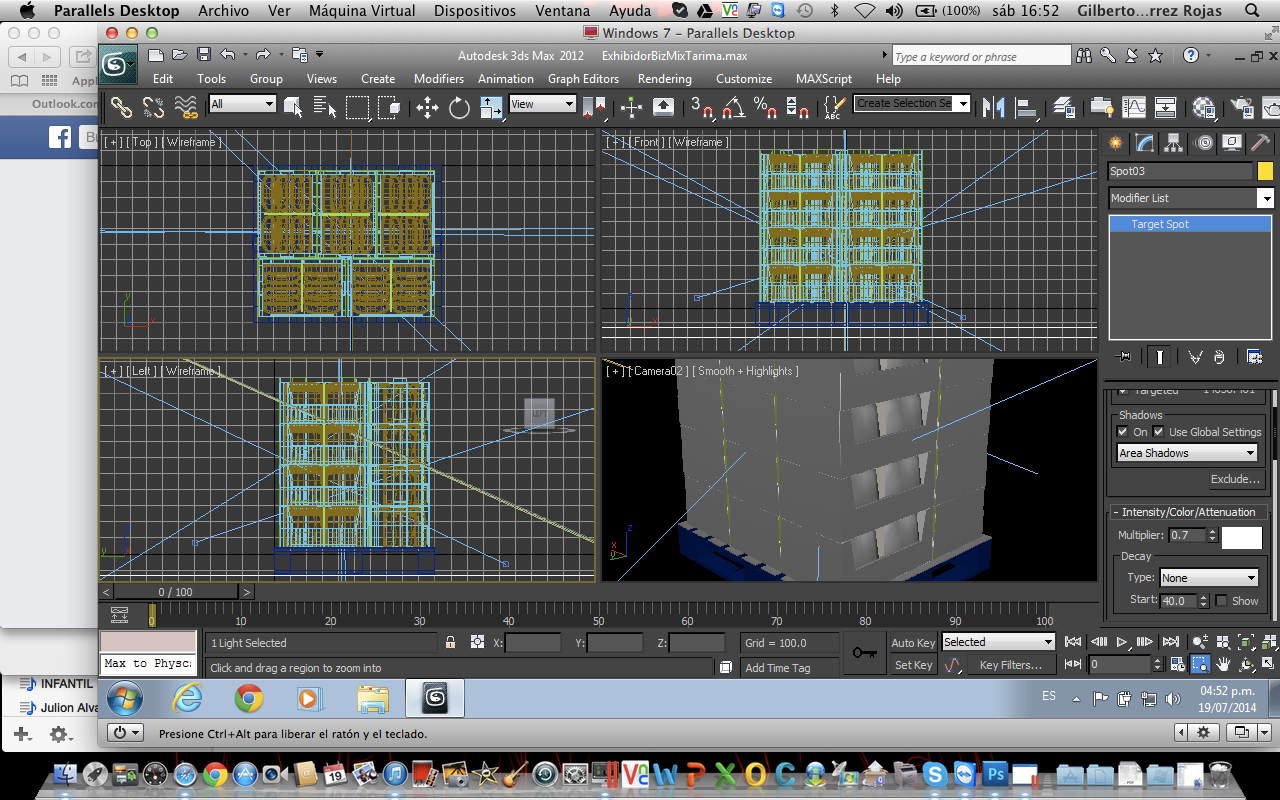Switch to Hierarchy command panel tab
The width and height of the screenshot is (1280, 800).
[x=1174, y=142]
